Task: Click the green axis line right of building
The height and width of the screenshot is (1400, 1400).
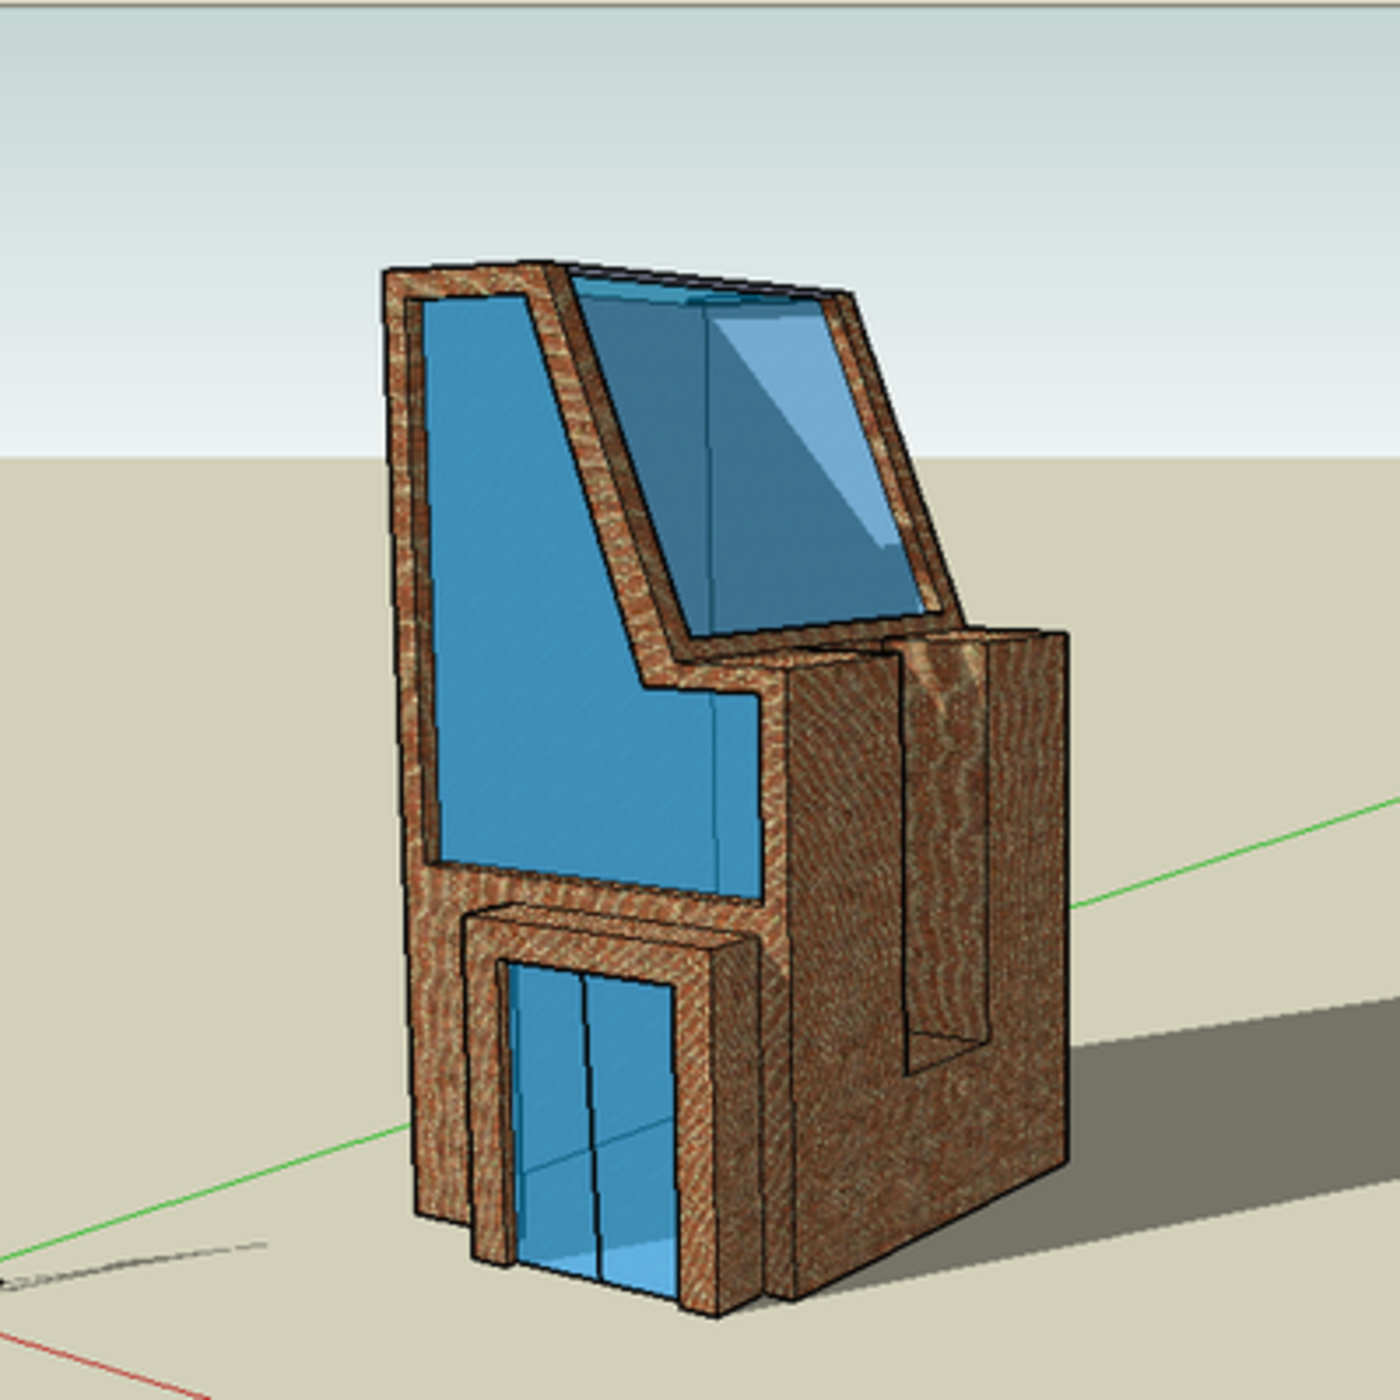Action: click(x=1230, y=853)
